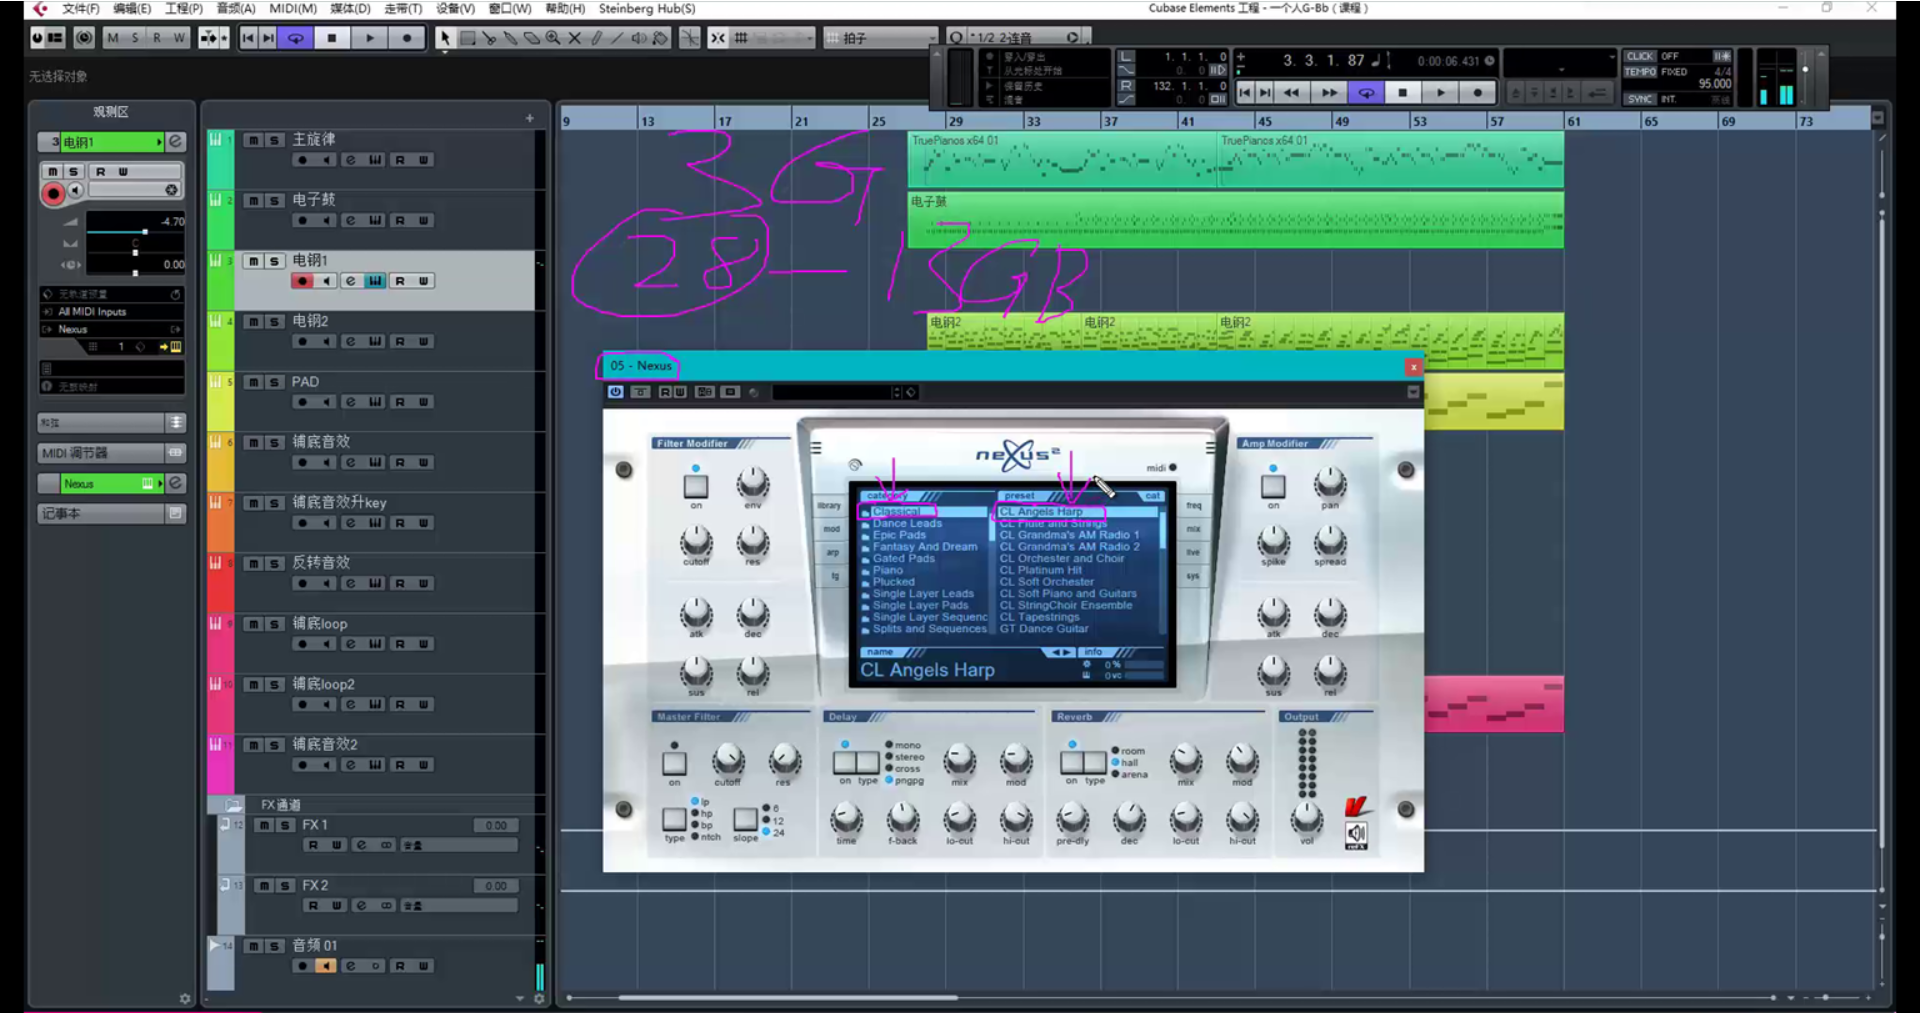Image resolution: width=1920 pixels, height=1013 pixels.
Task: Open the 设备(V) menu
Action: click(455, 8)
